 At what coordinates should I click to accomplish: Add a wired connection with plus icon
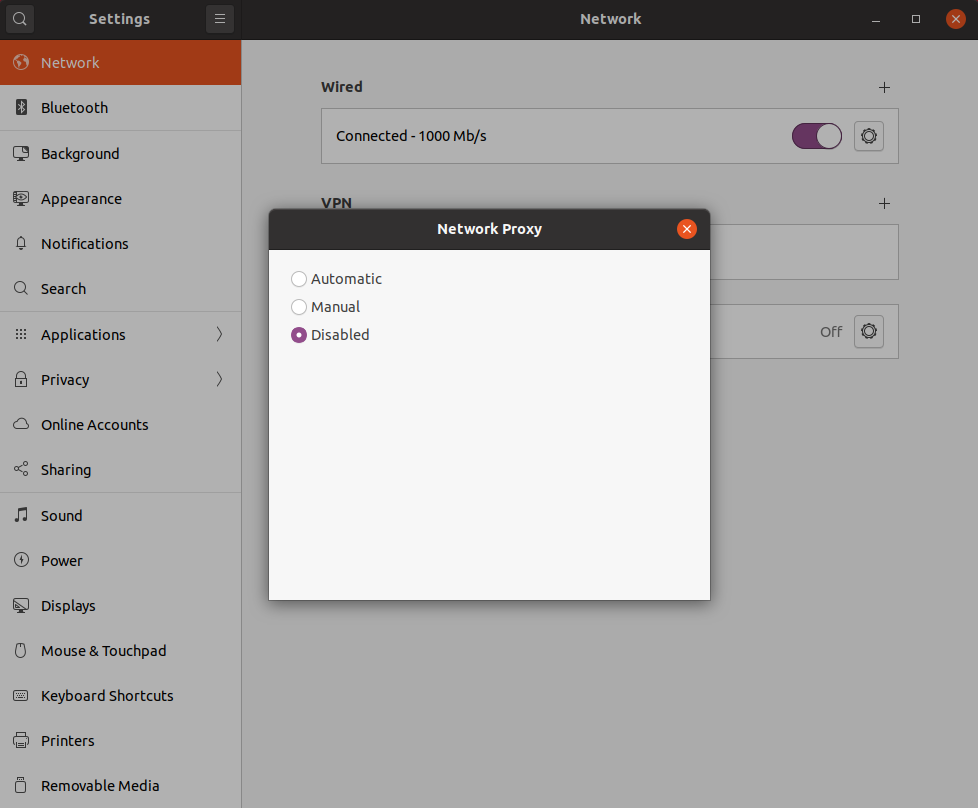(x=884, y=88)
